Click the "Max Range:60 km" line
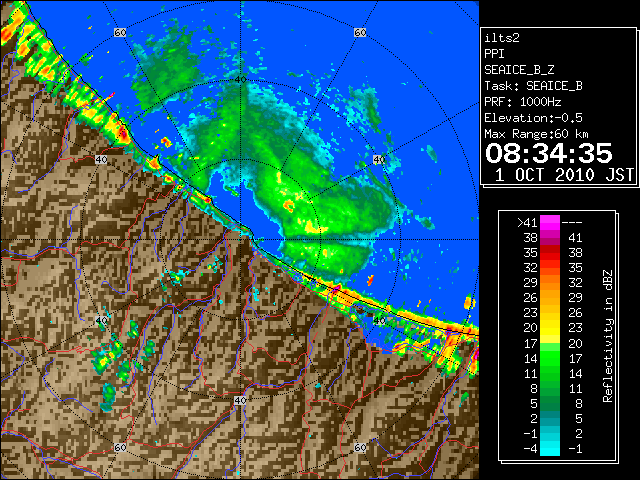 click(x=536, y=134)
